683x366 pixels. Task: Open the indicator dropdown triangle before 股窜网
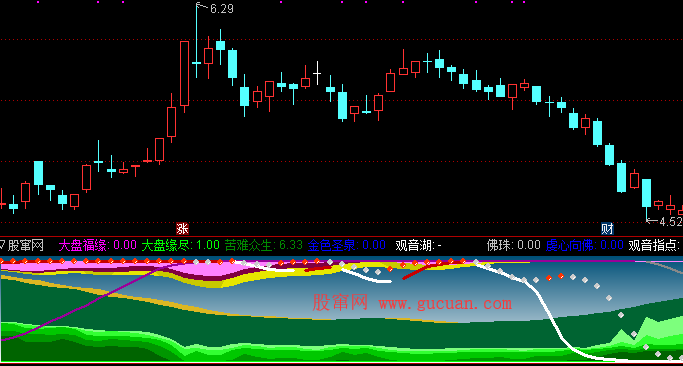[x=2, y=246]
